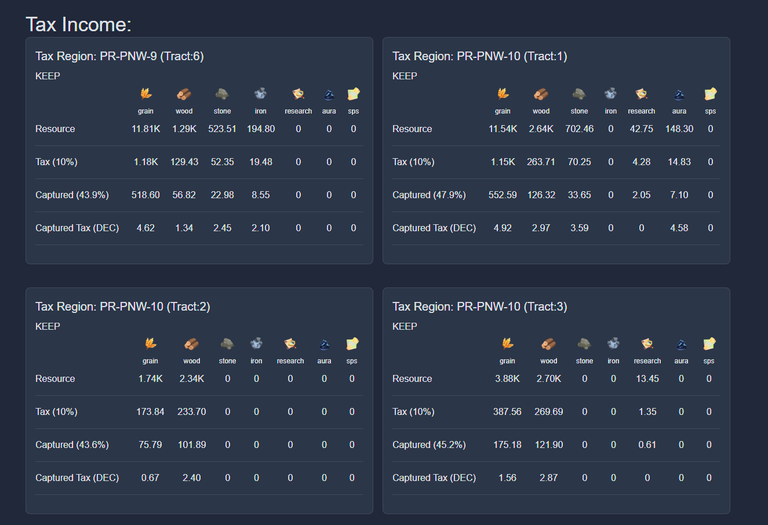Select stone icon in PR-PNW-10 Tract:3 card
This screenshot has width=768, height=525.
coord(584,343)
